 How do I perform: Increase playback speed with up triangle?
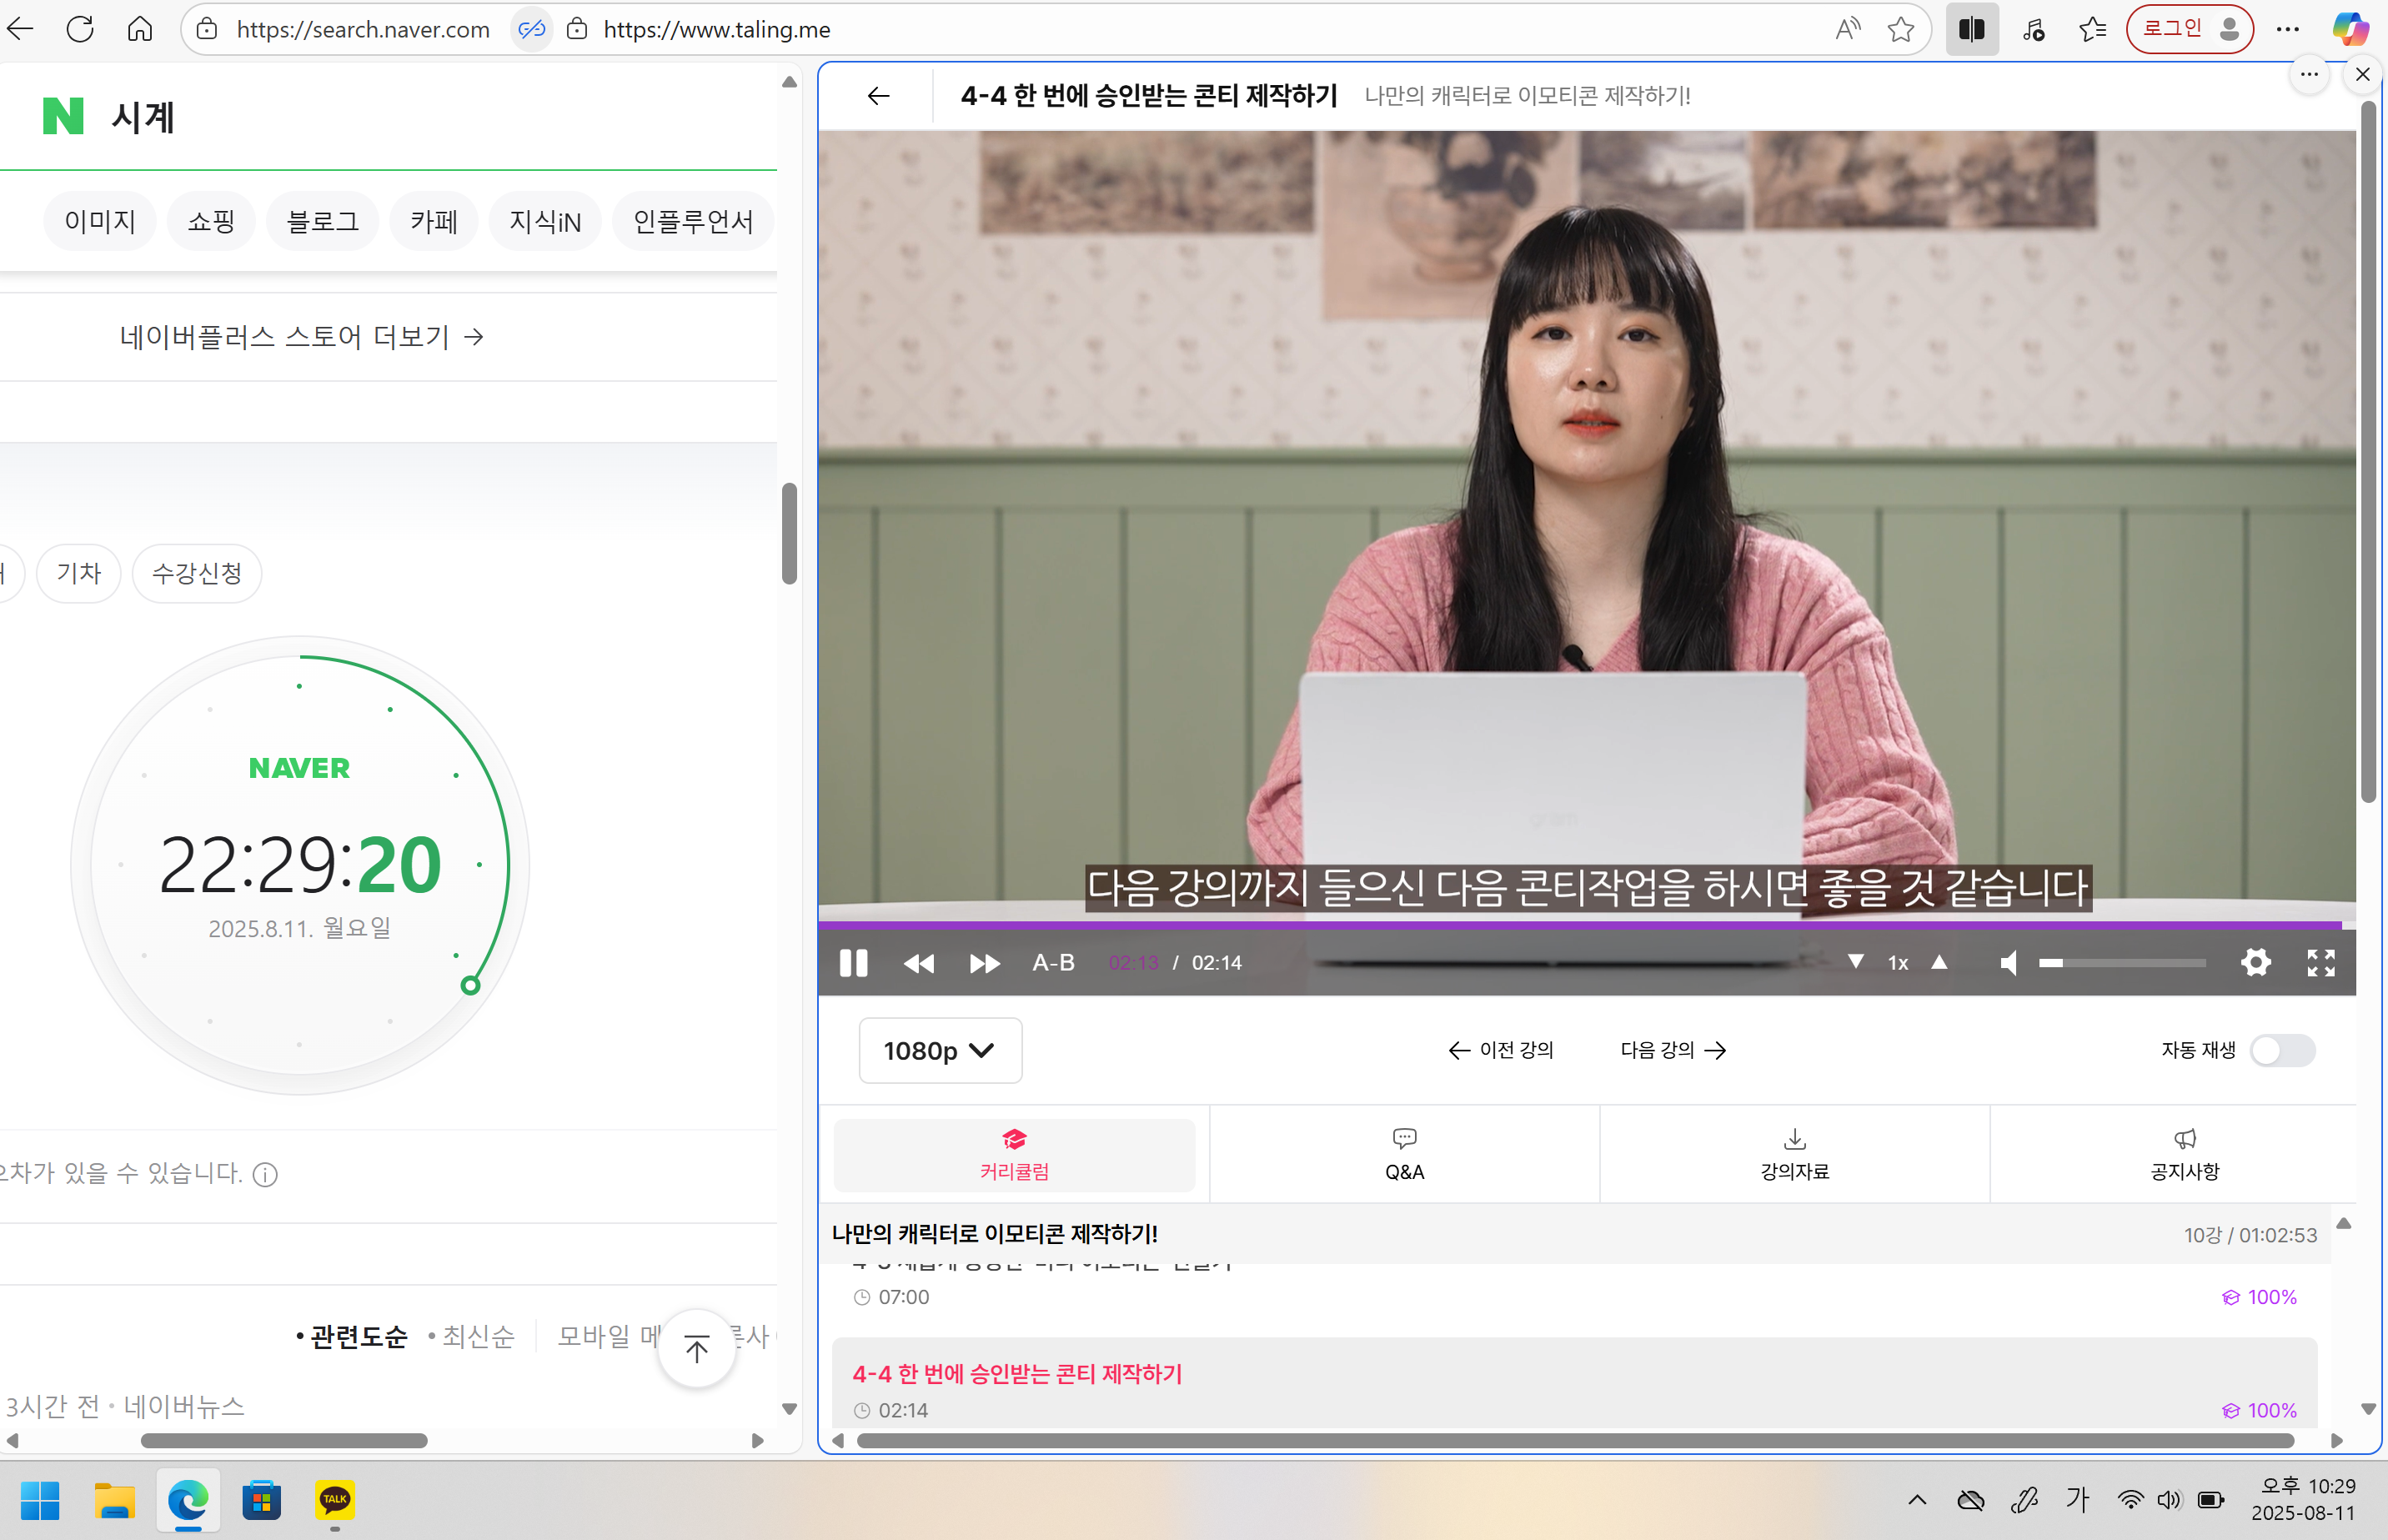[x=1939, y=962]
